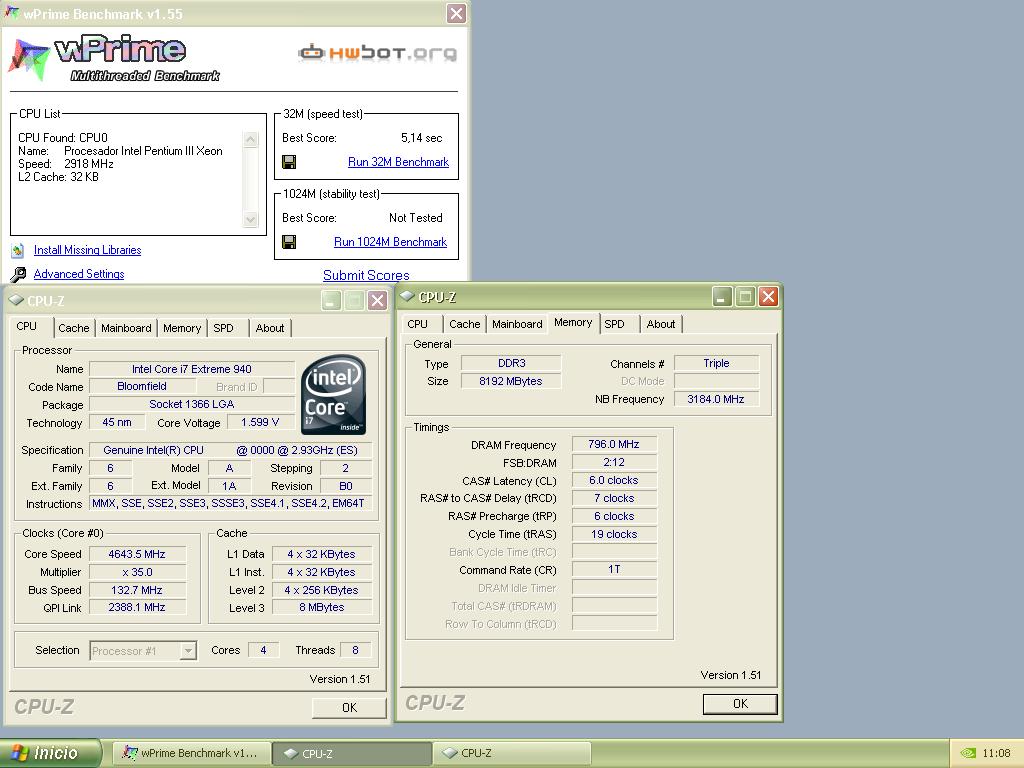Viewport: 1024px width, 768px height.
Task: Close the right CPU-Z Memory window
Action: pos(768,296)
